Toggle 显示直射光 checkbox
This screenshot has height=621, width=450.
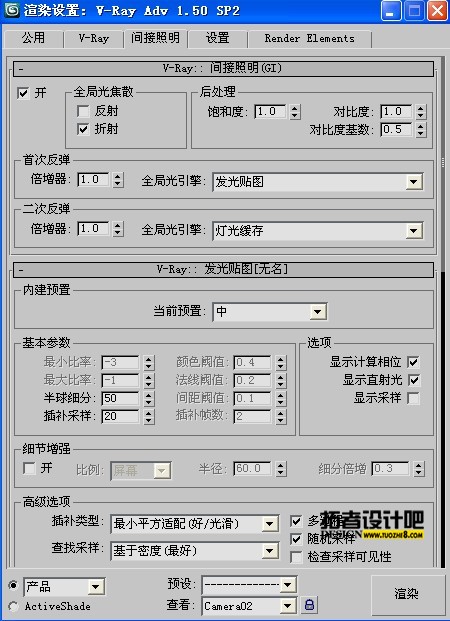point(413,380)
